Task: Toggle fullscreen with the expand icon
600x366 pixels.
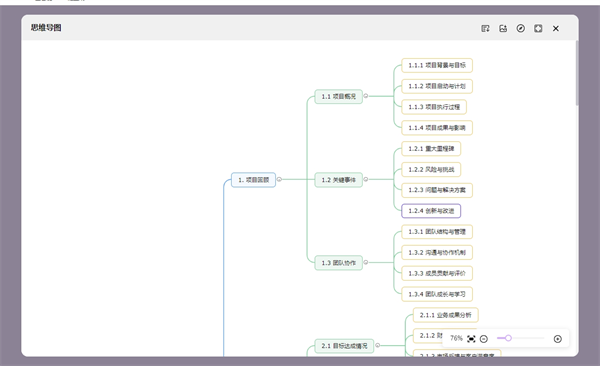Action: 538,28
